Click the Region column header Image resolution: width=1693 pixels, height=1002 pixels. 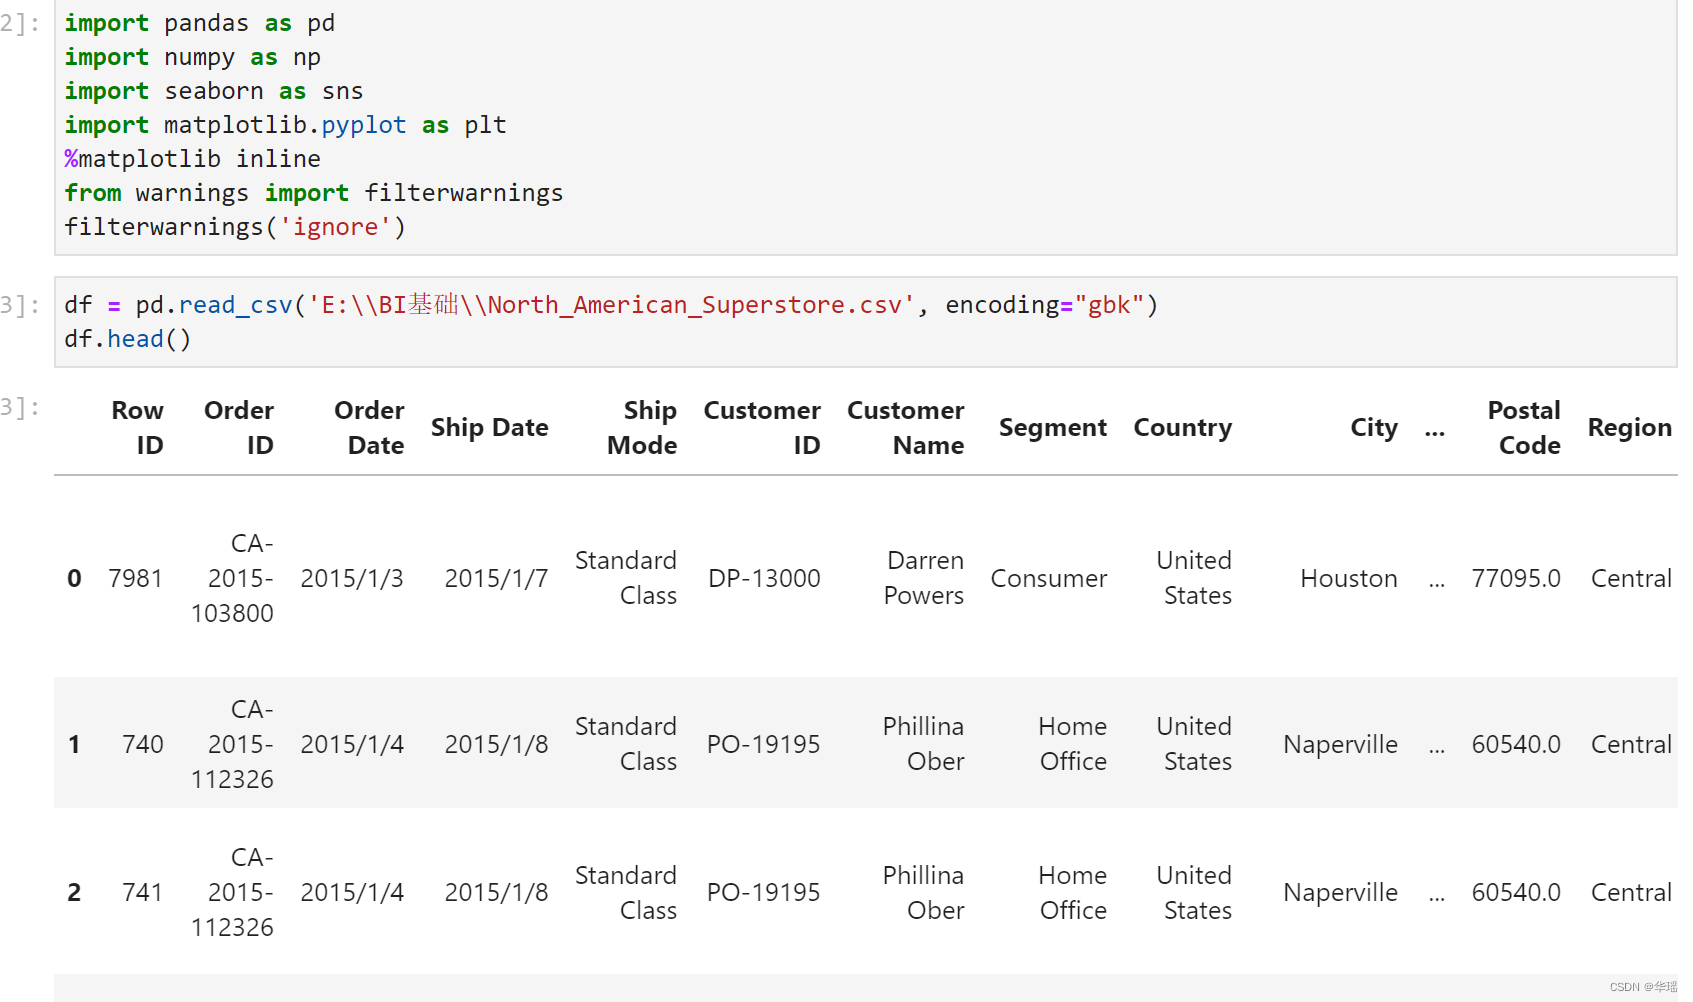(1629, 428)
